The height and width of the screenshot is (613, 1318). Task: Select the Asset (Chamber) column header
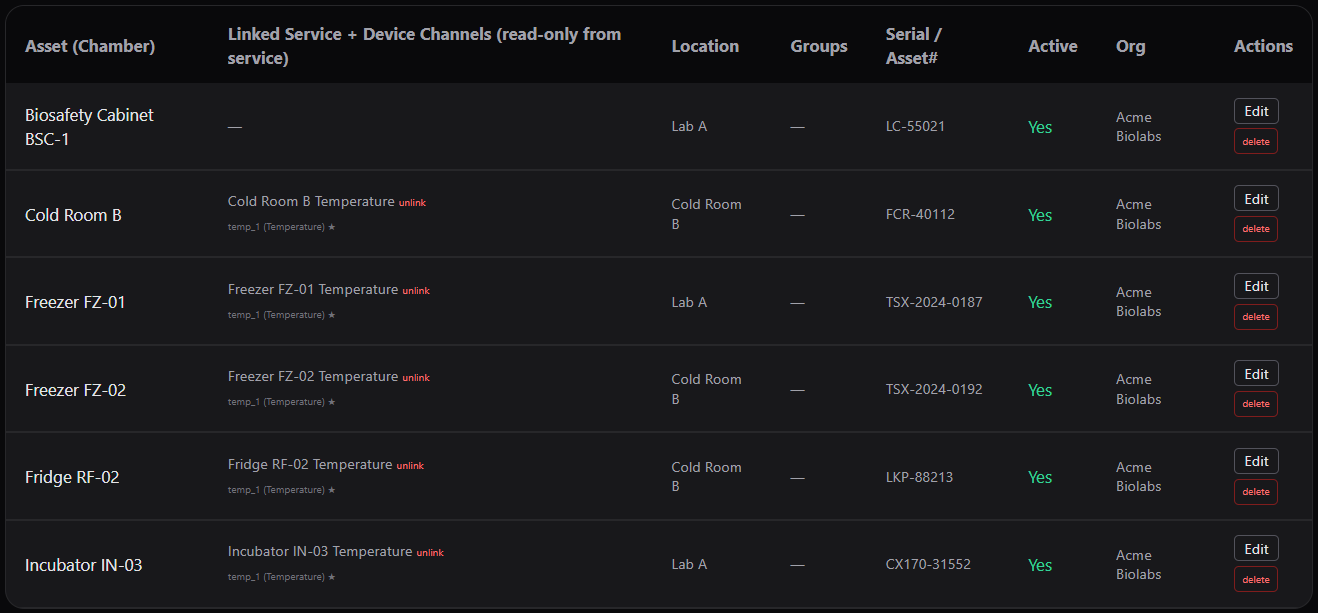[90, 46]
